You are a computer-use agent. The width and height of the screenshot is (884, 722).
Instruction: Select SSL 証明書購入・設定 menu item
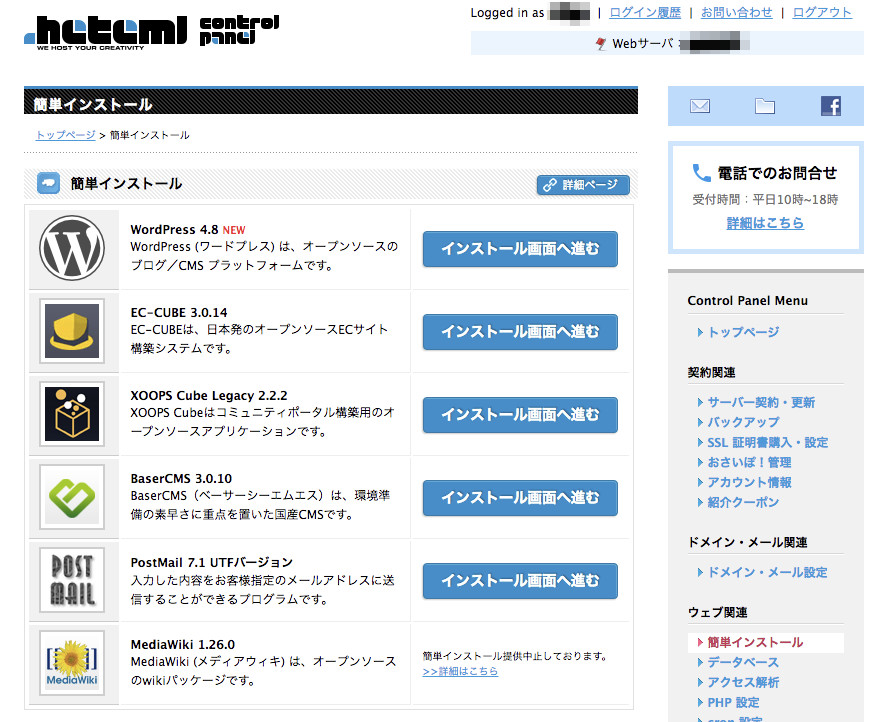(x=767, y=442)
